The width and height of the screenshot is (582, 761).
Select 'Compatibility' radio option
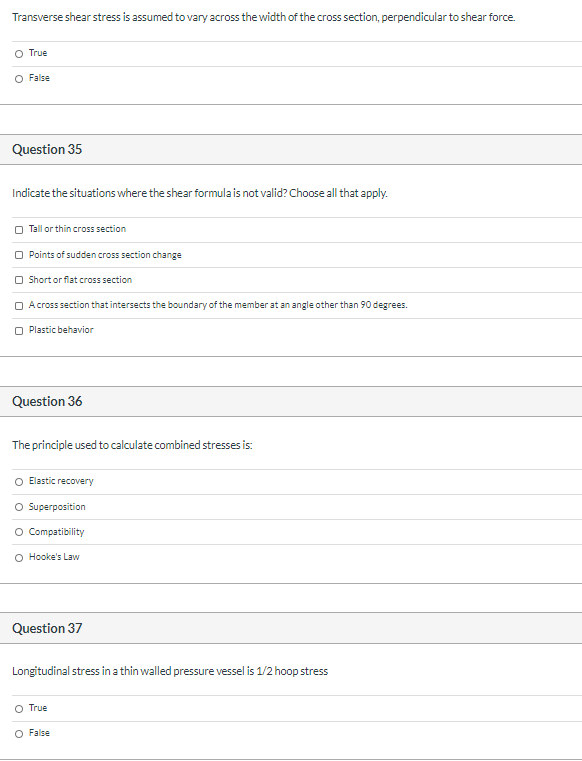click(19, 532)
